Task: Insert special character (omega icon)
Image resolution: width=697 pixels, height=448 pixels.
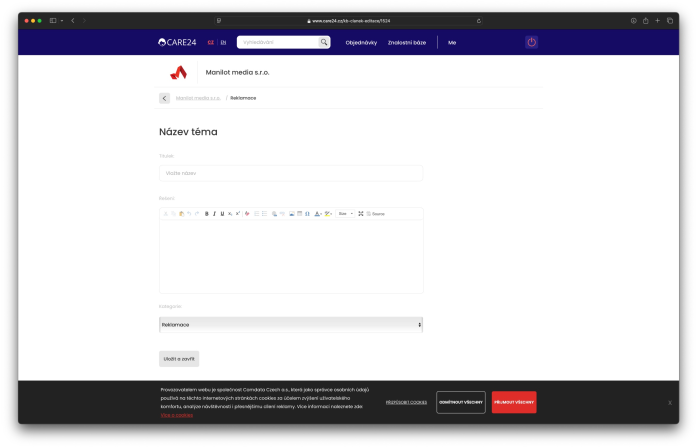Action: [307, 214]
